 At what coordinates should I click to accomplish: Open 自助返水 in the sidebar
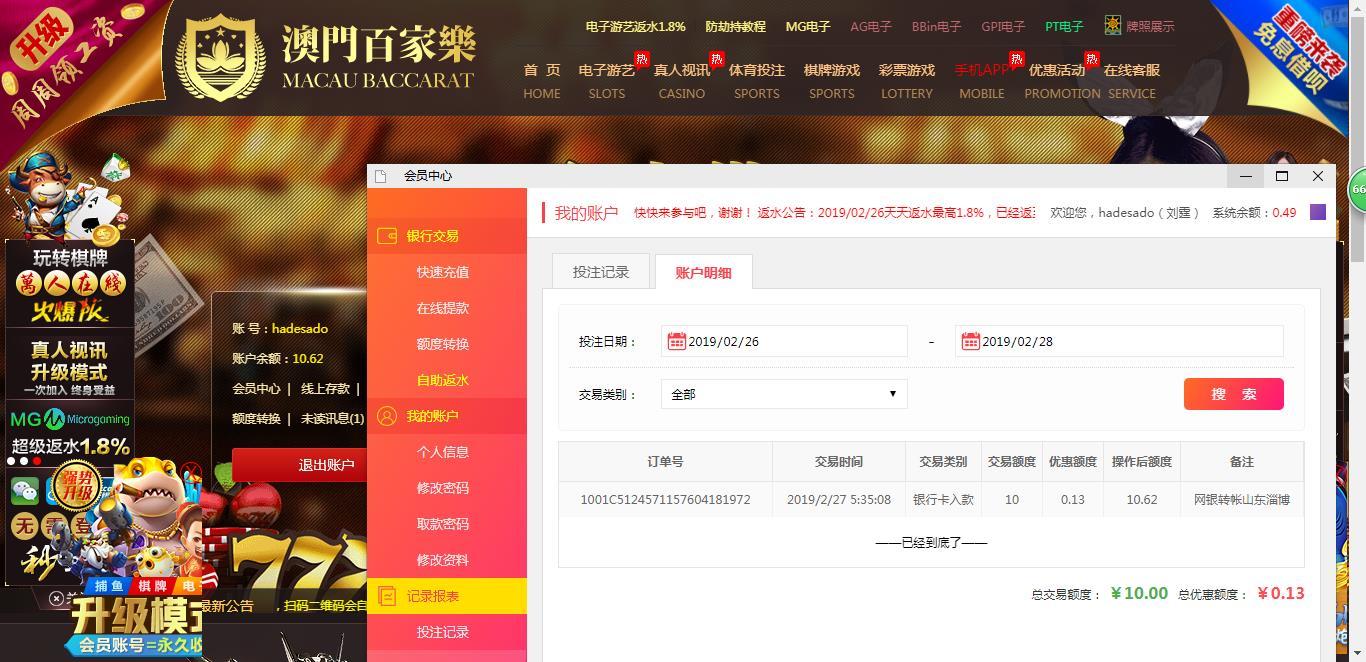click(443, 380)
